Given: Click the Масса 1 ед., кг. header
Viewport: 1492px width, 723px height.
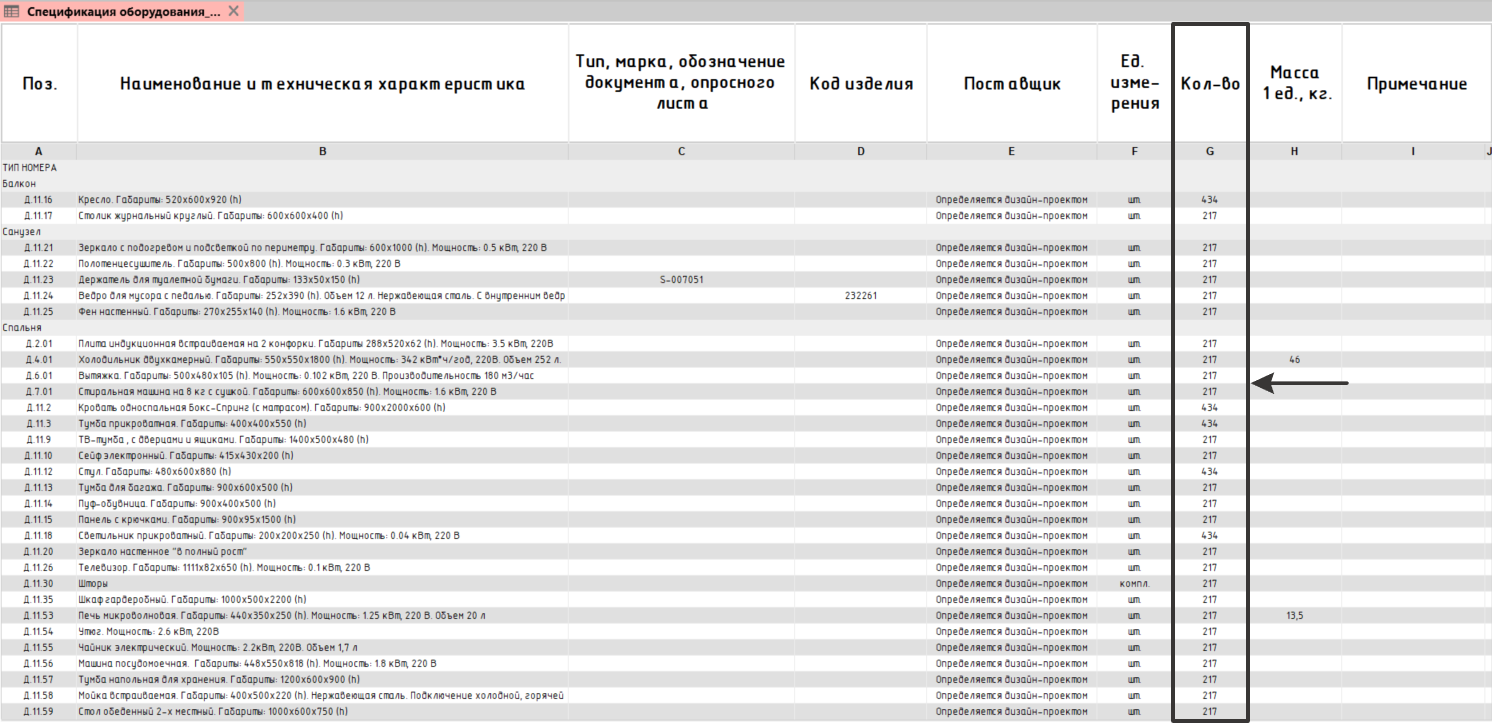Looking at the screenshot, I should pos(1294,84).
